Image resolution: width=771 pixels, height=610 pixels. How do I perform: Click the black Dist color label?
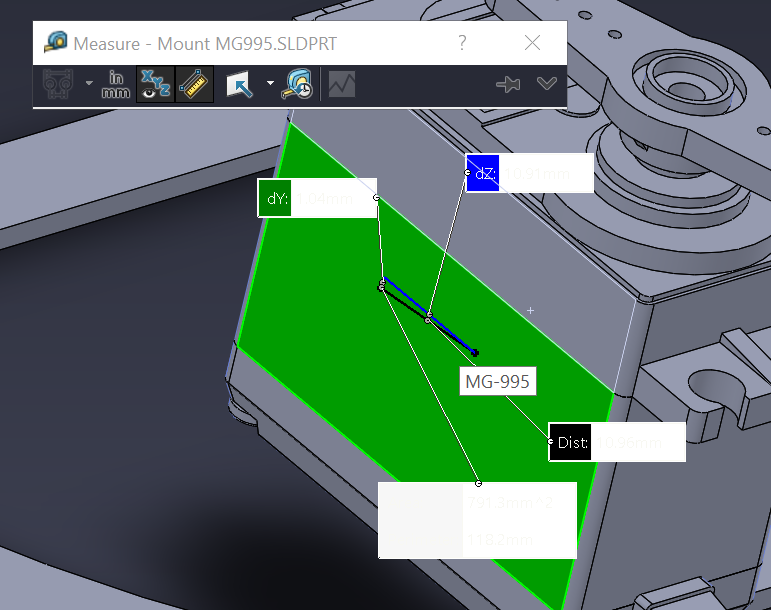click(570, 442)
